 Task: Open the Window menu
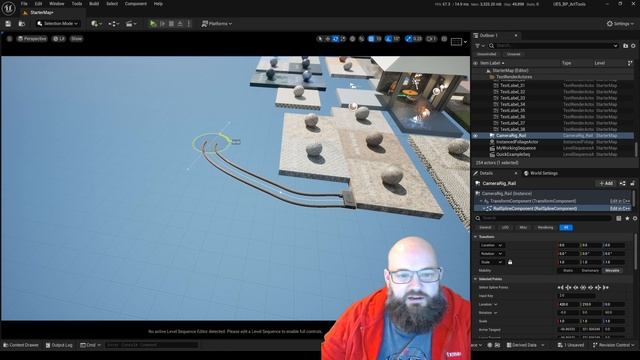coord(57,4)
